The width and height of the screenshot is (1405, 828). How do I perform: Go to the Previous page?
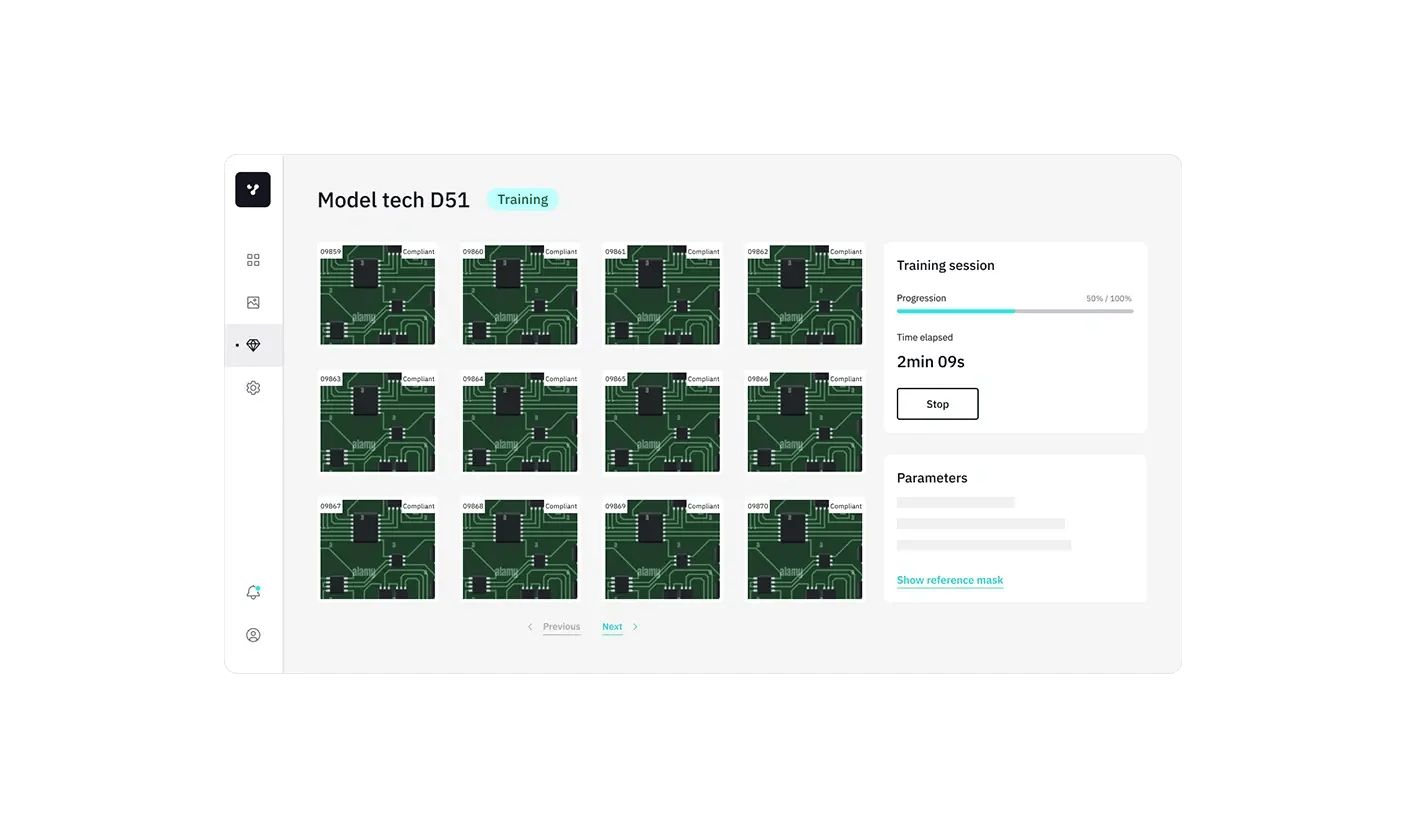(561, 627)
